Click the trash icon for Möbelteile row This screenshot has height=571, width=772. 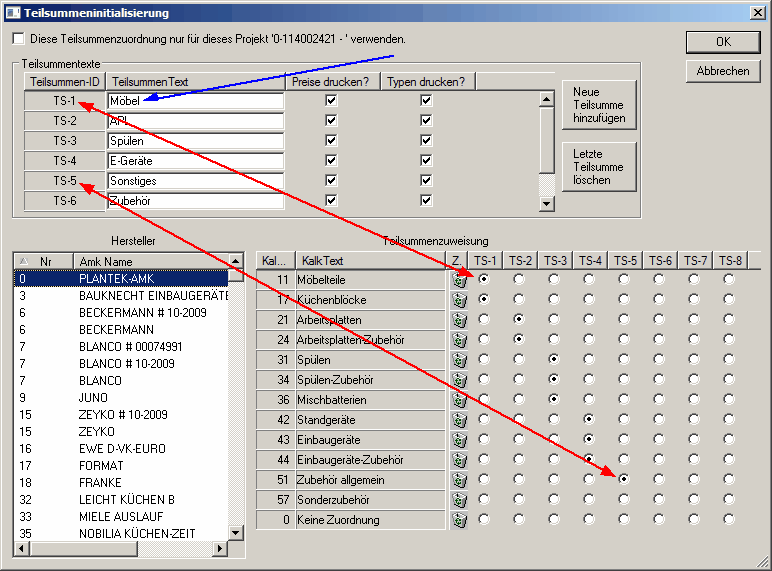[x=460, y=280]
